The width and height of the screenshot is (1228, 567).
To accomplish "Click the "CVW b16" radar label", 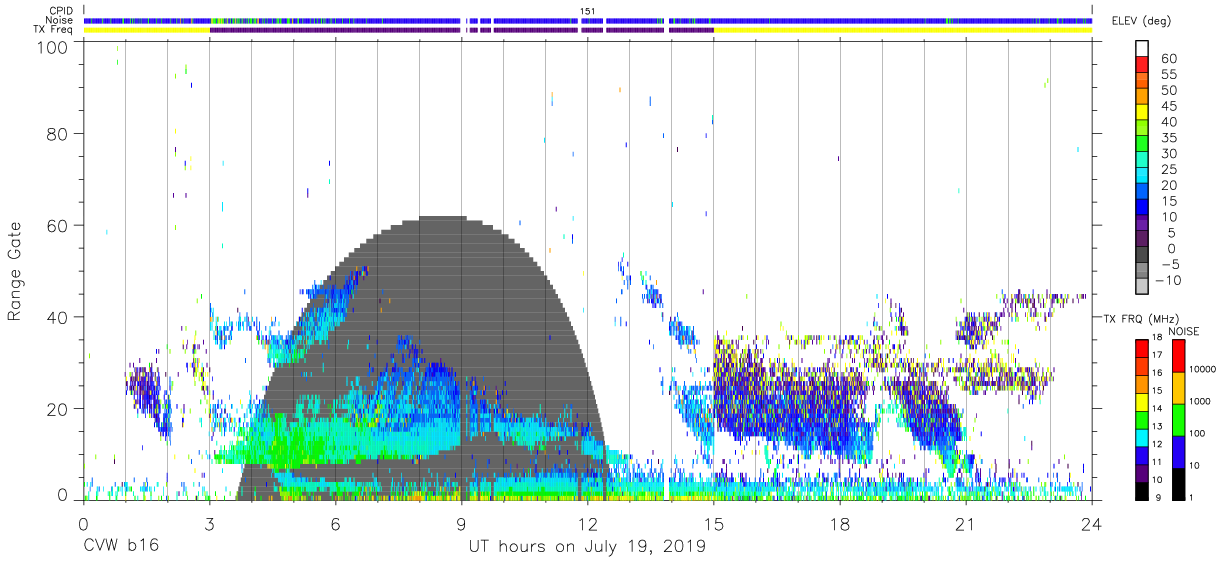I will click(120, 547).
